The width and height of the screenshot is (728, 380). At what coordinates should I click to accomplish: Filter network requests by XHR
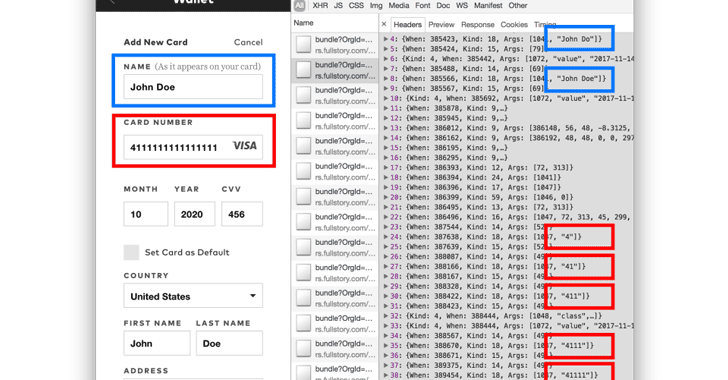coord(320,6)
